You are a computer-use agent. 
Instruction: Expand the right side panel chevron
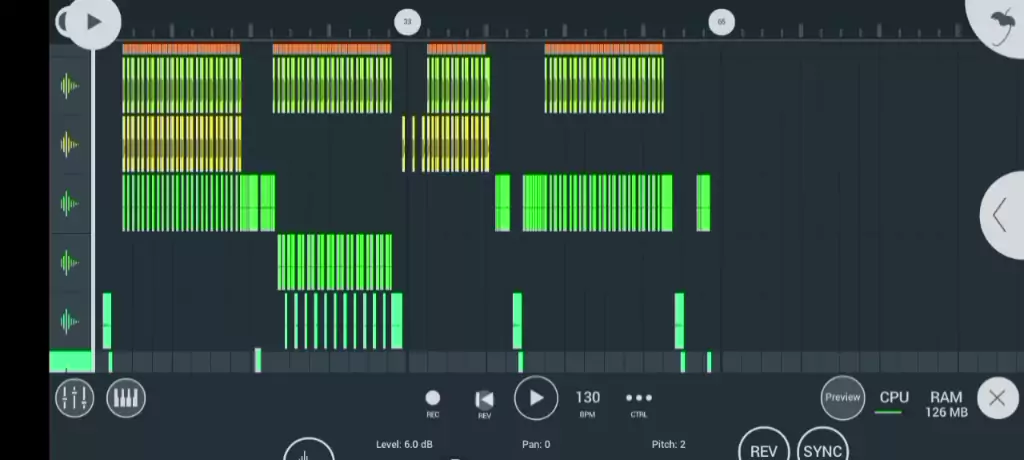pyautogui.click(x=1000, y=215)
